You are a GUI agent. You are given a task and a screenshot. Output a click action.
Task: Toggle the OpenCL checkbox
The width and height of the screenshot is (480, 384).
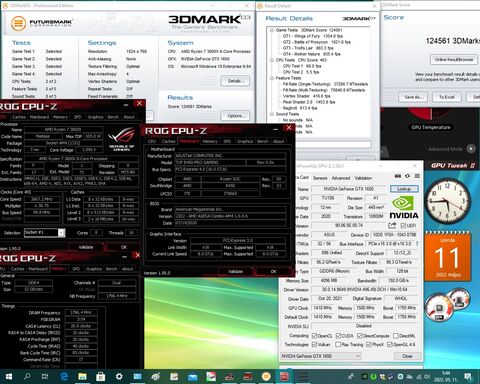pos(314,335)
